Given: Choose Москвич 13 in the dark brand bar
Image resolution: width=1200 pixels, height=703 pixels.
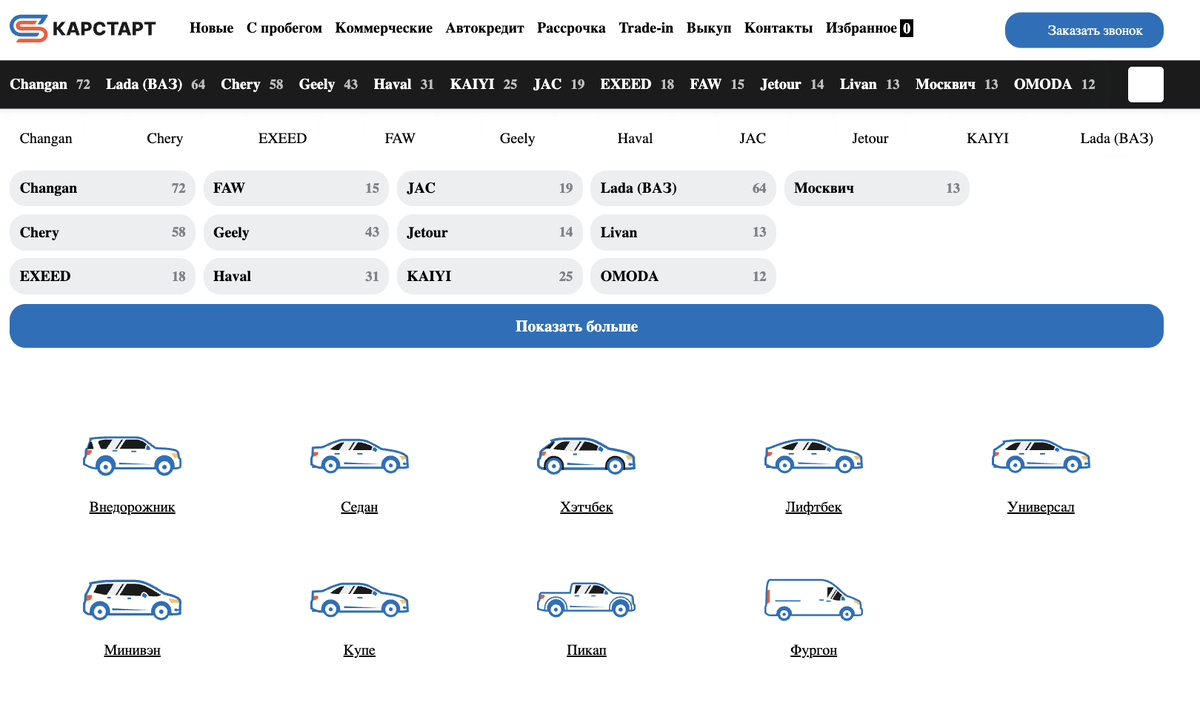Looking at the screenshot, I should (x=957, y=84).
